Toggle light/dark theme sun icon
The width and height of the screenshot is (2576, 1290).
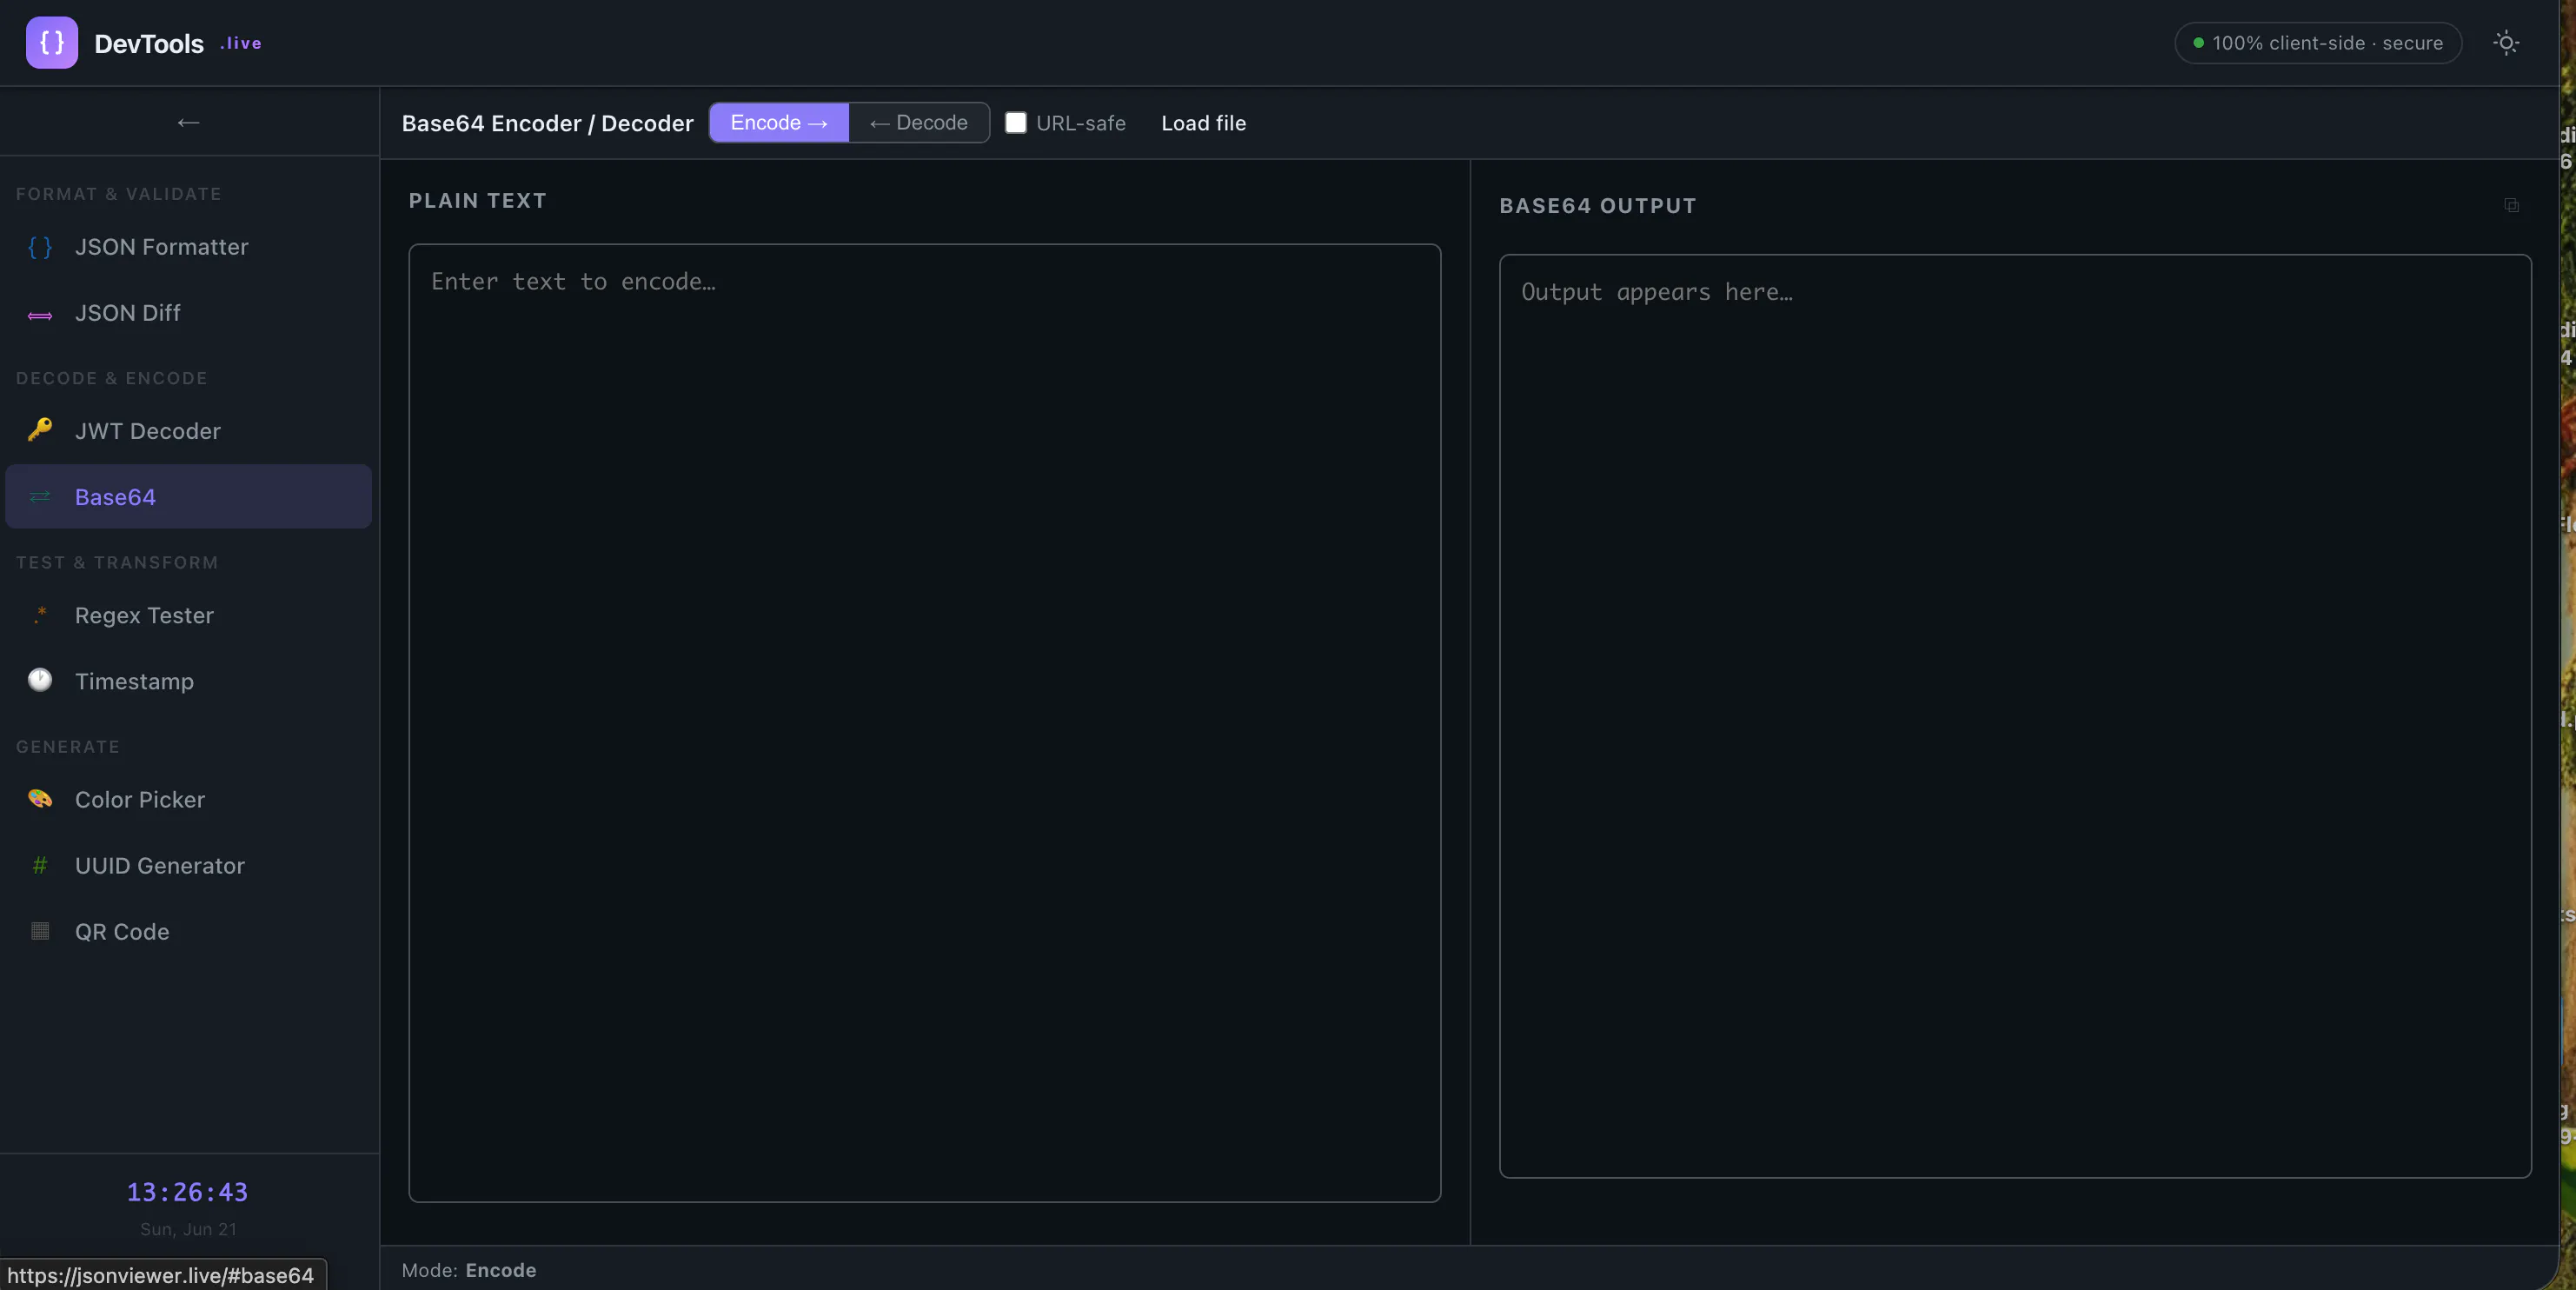pyautogui.click(x=2505, y=43)
